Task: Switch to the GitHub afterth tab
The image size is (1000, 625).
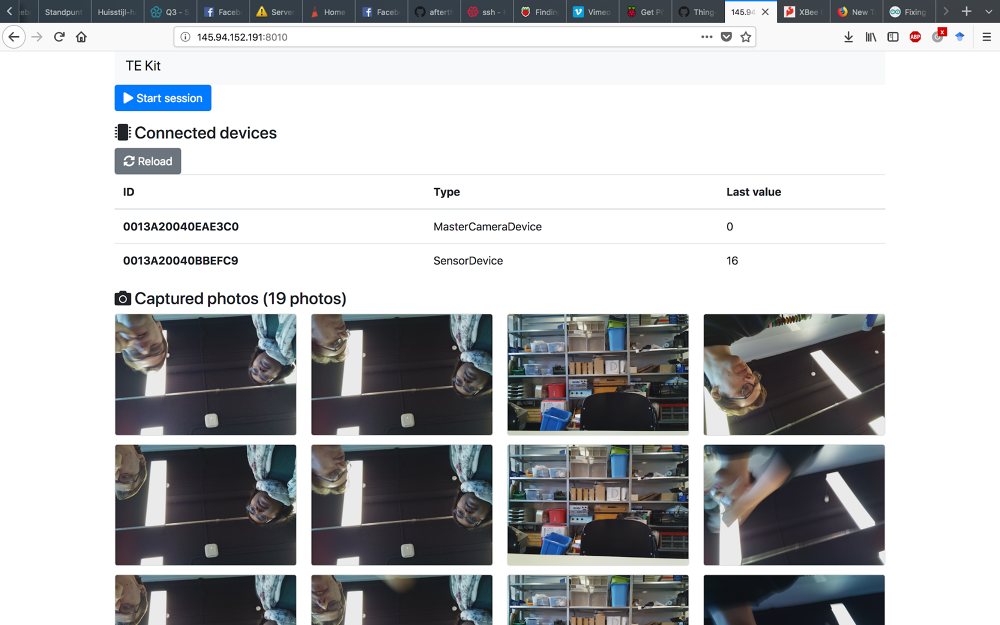Action: point(434,11)
